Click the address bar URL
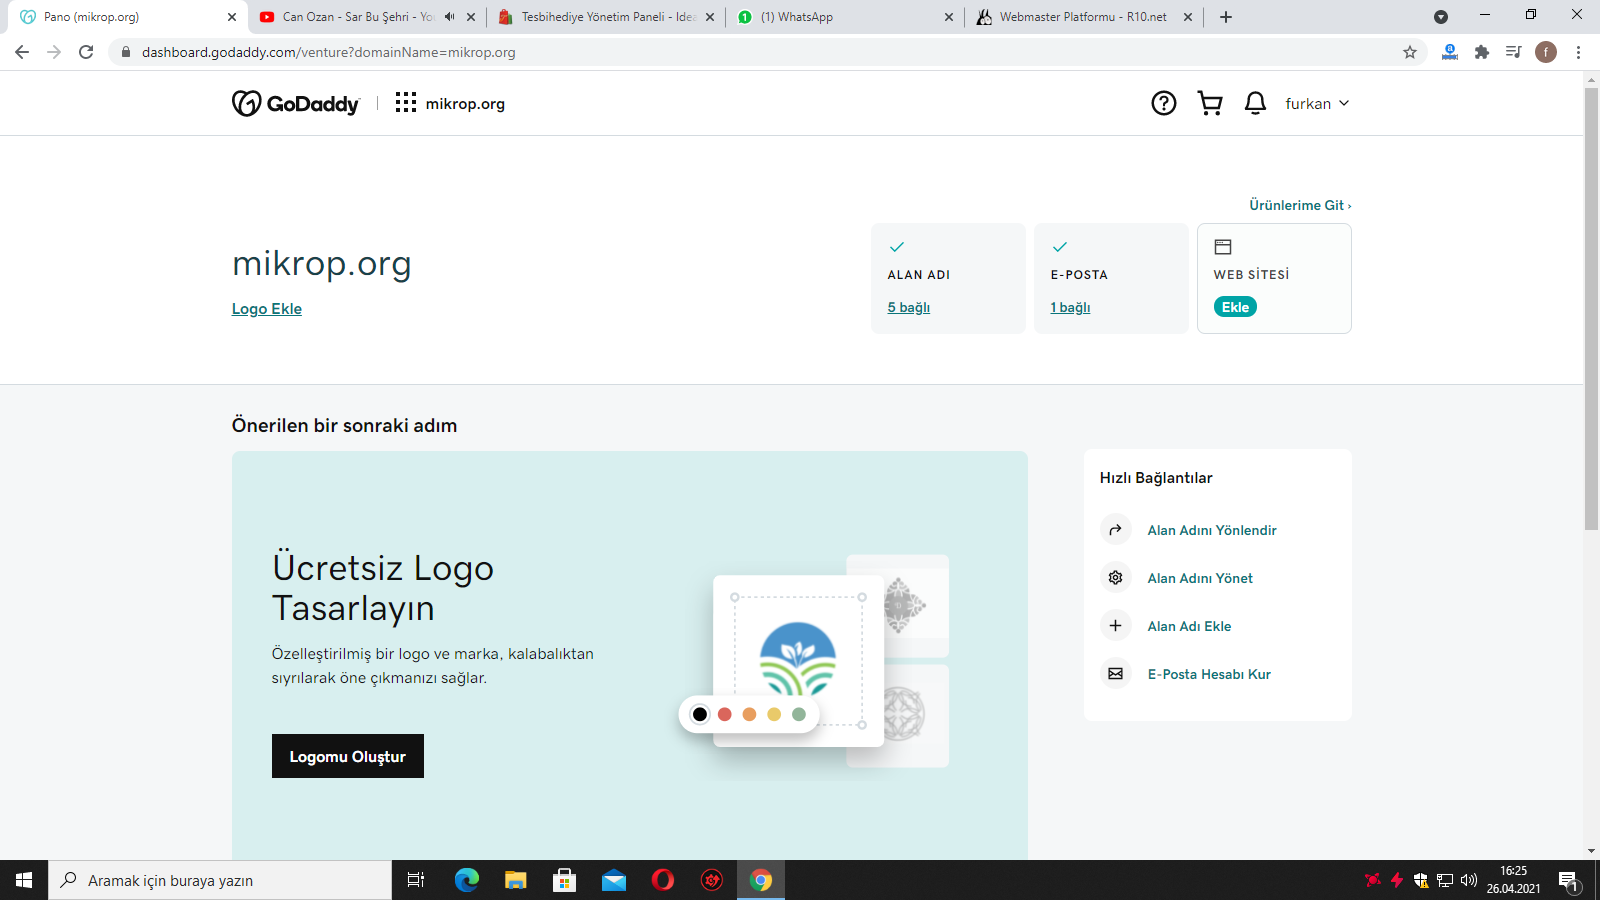The width and height of the screenshot is (1600, 900). click(x=329, y=52)
